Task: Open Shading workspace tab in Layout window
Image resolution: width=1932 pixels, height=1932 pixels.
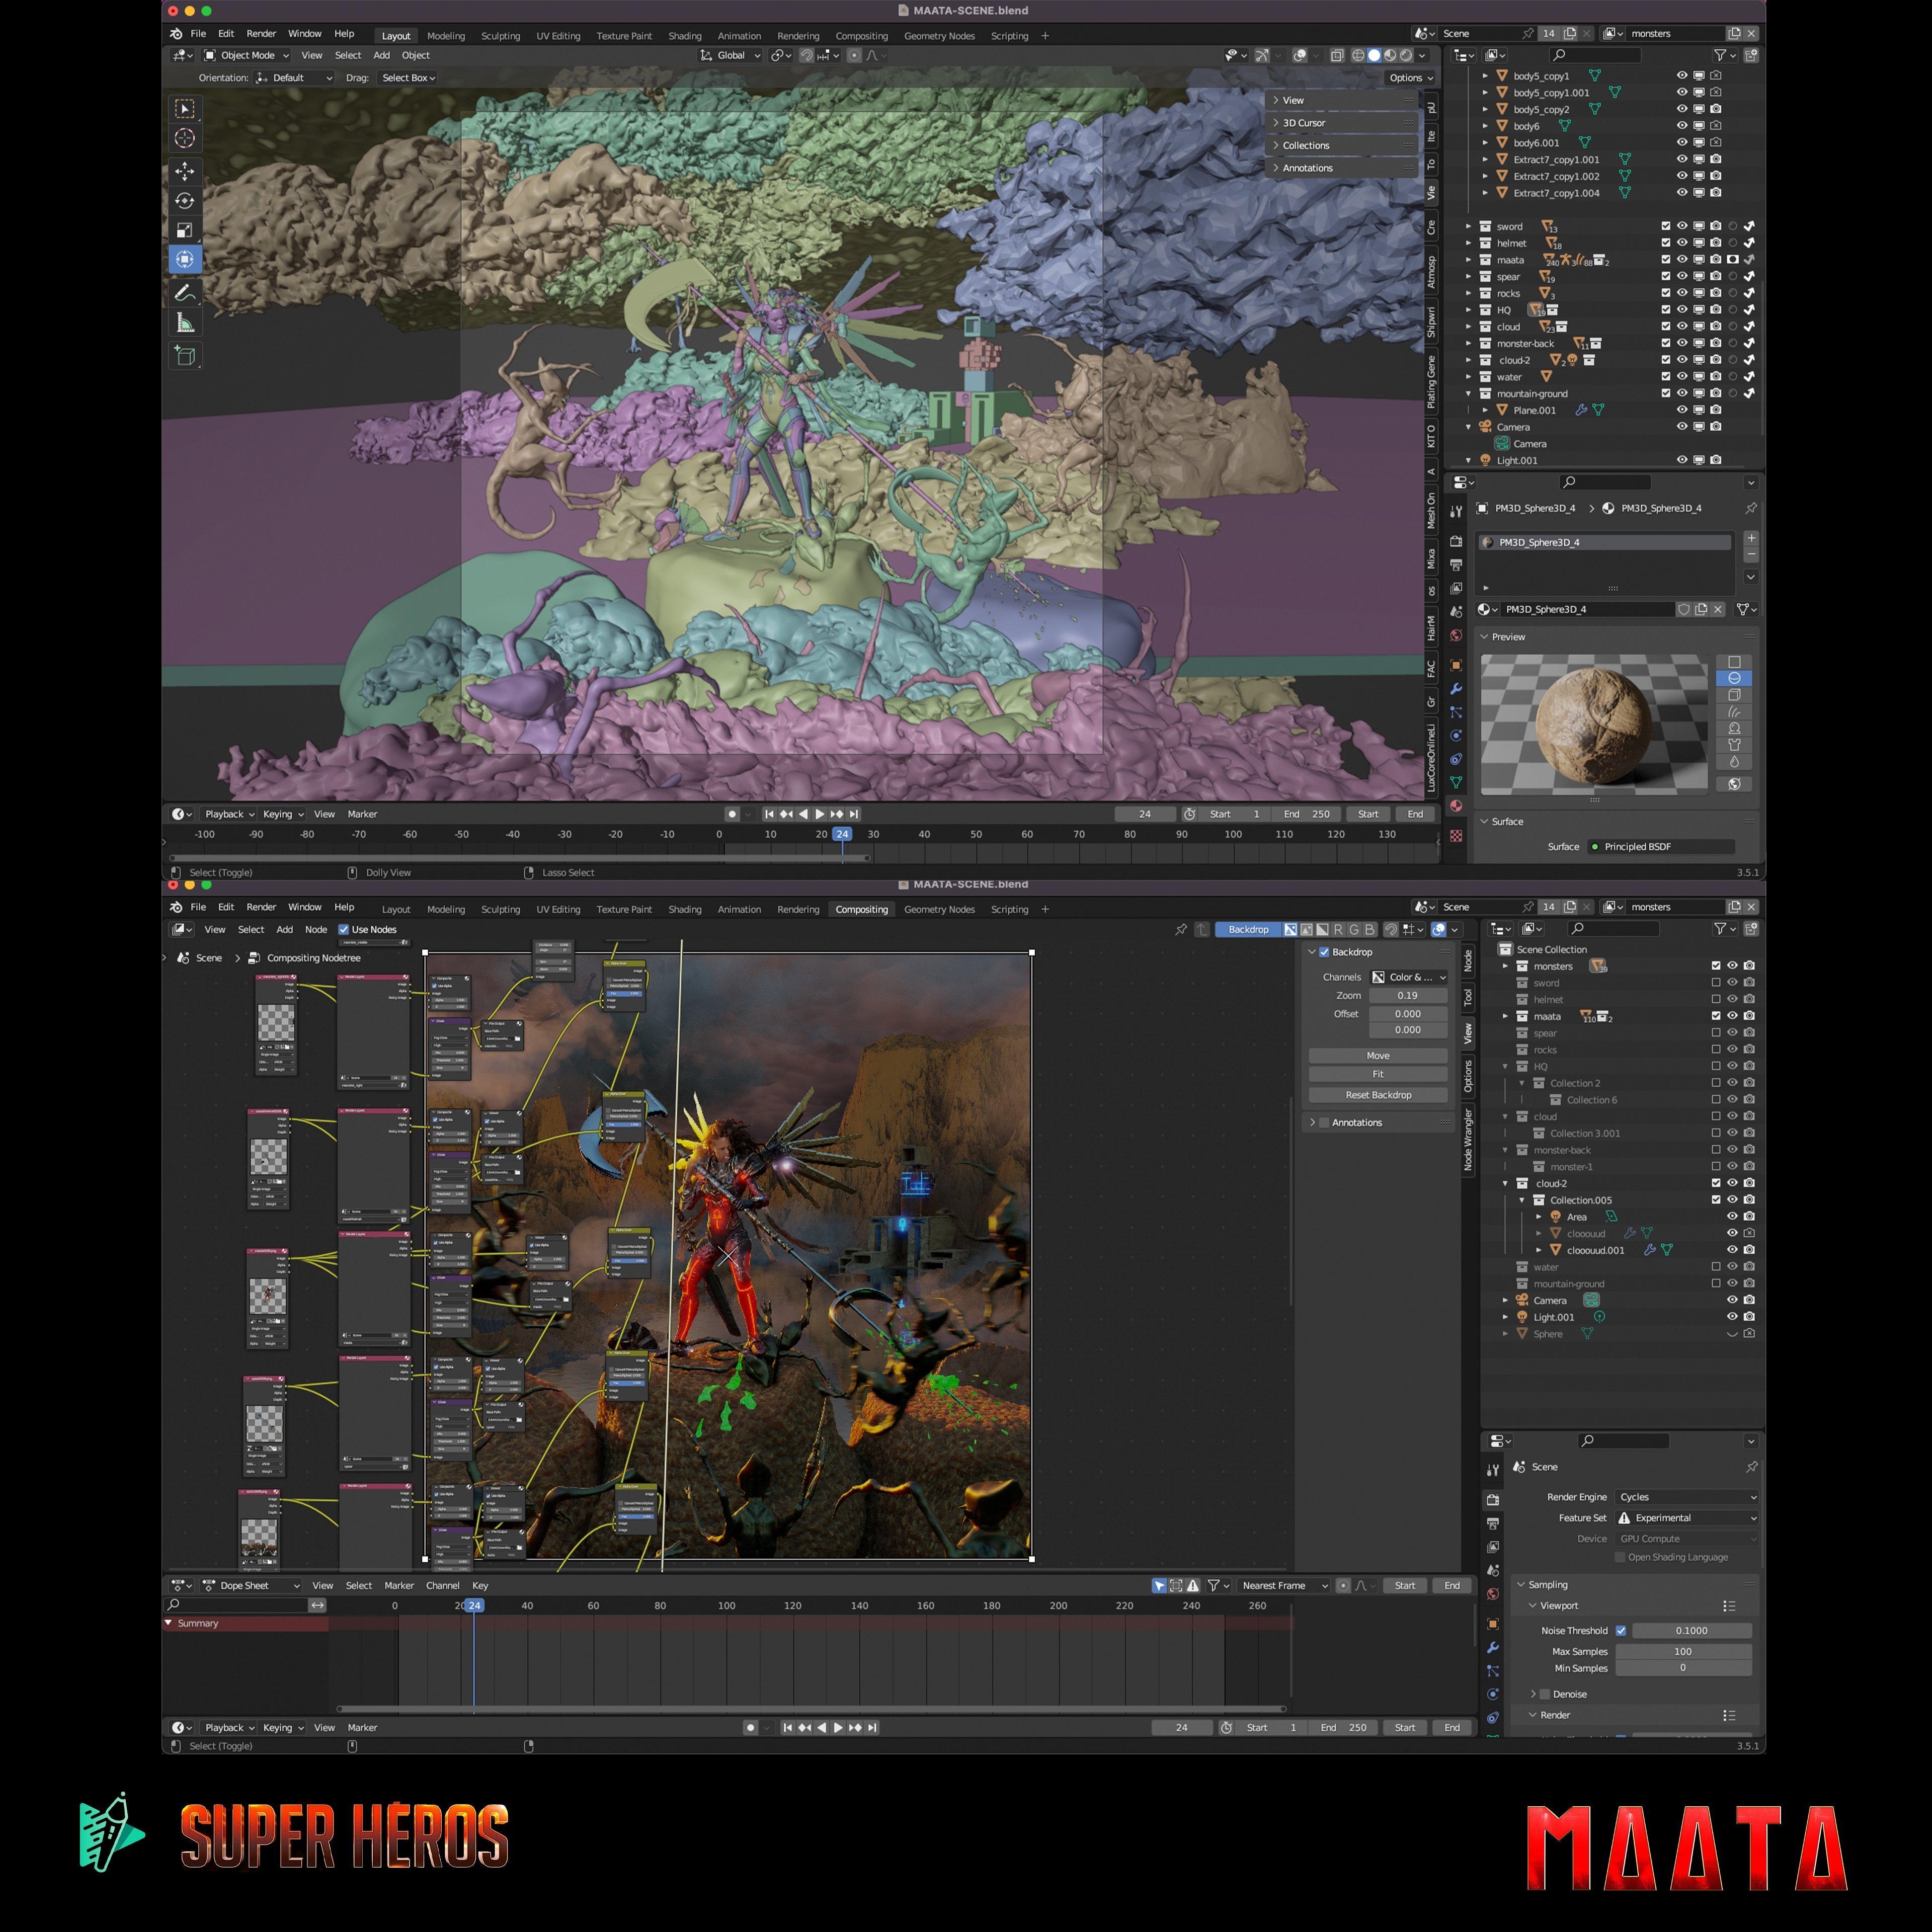Action: [685, 36]
